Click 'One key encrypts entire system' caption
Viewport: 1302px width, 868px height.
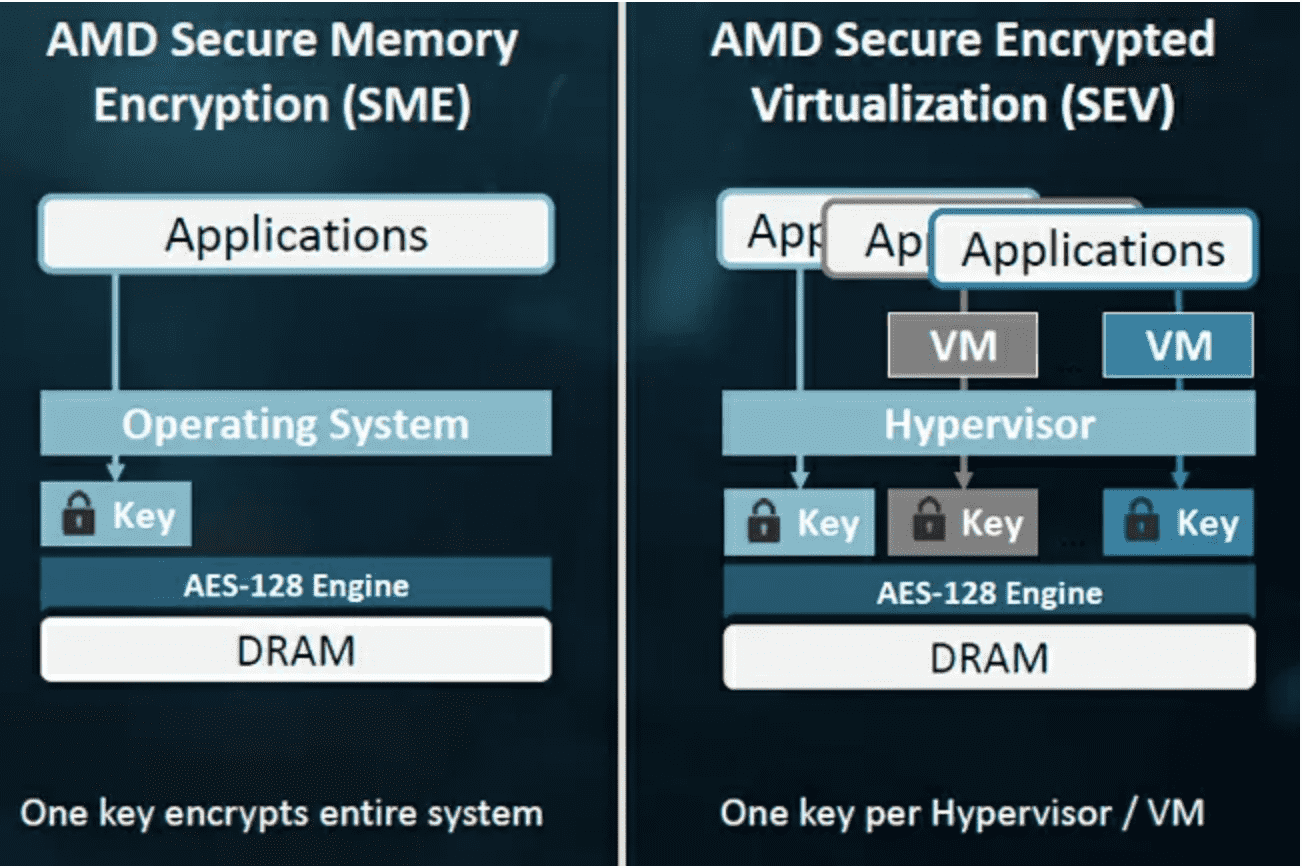click(282, 813)
